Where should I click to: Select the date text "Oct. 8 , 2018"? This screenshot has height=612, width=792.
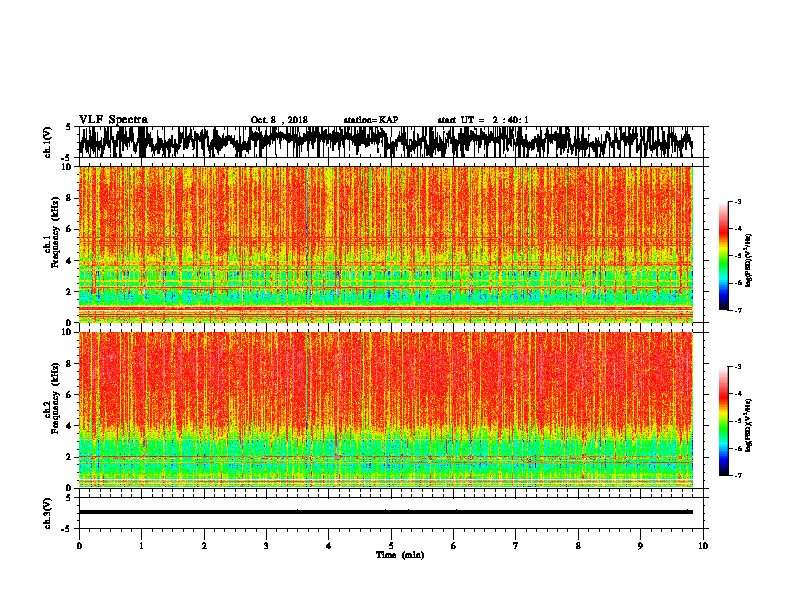(x=279, y=120)
